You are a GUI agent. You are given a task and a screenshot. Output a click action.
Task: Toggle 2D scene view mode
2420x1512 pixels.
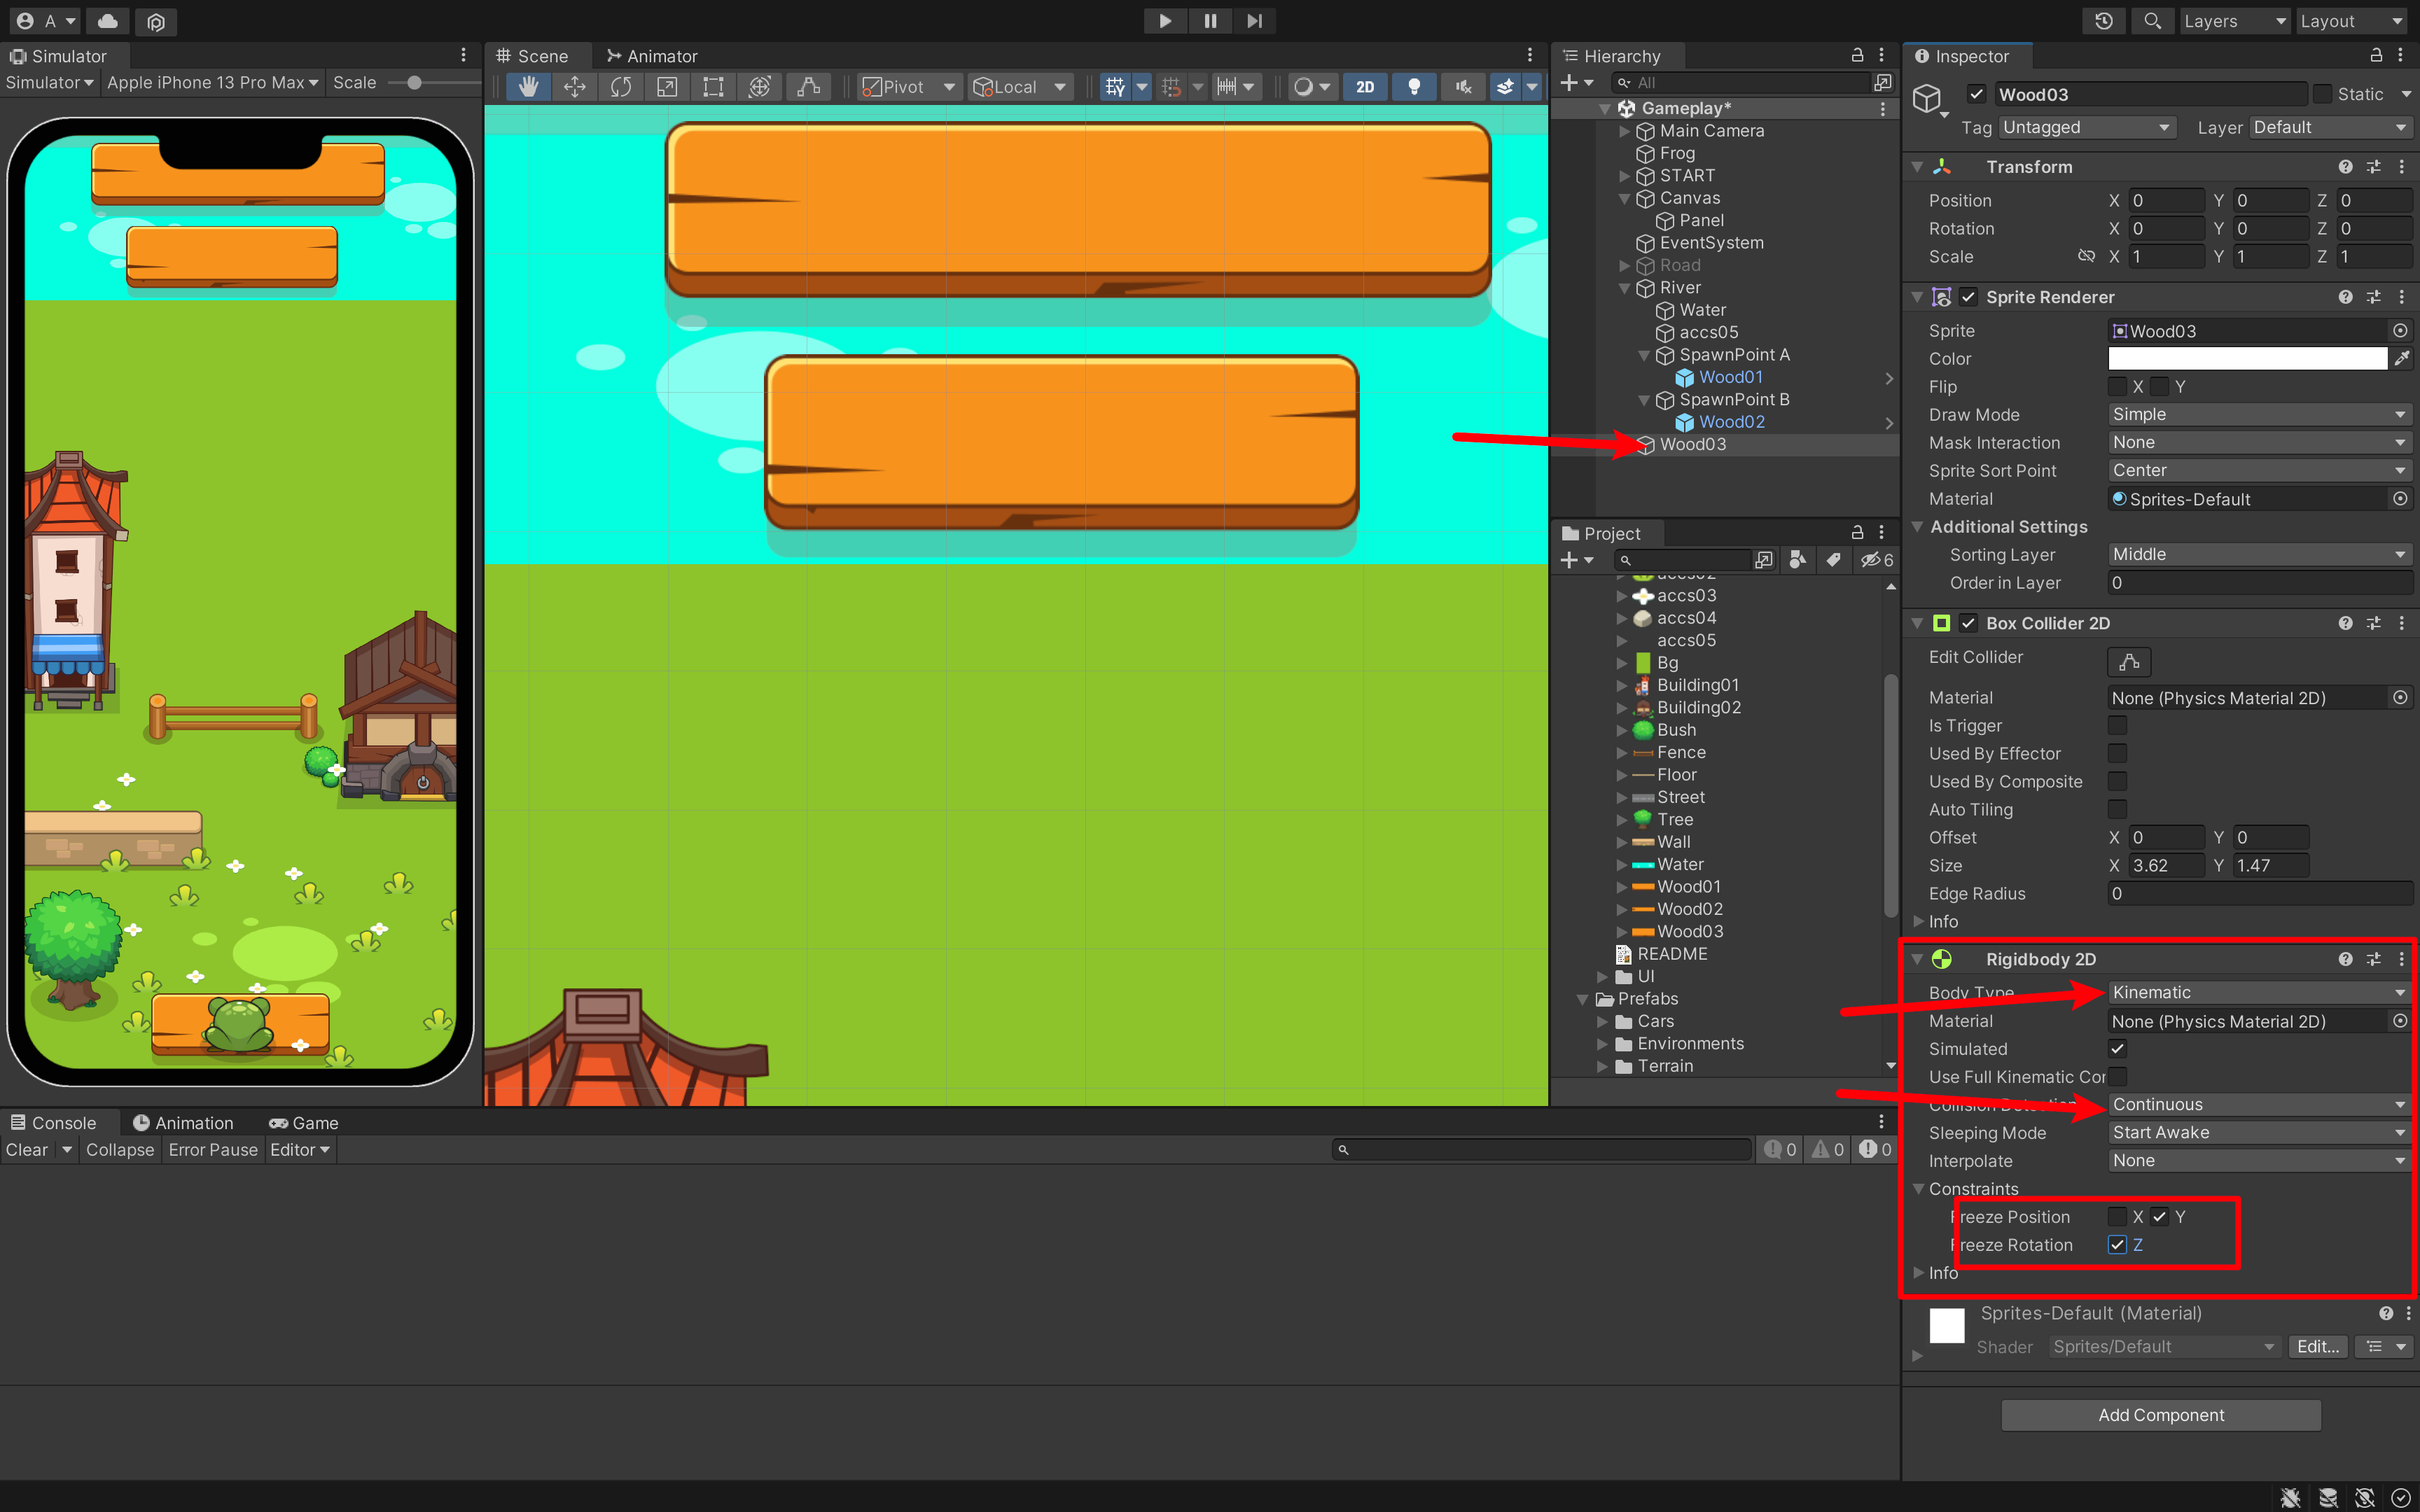click(x=1365, y=87)
